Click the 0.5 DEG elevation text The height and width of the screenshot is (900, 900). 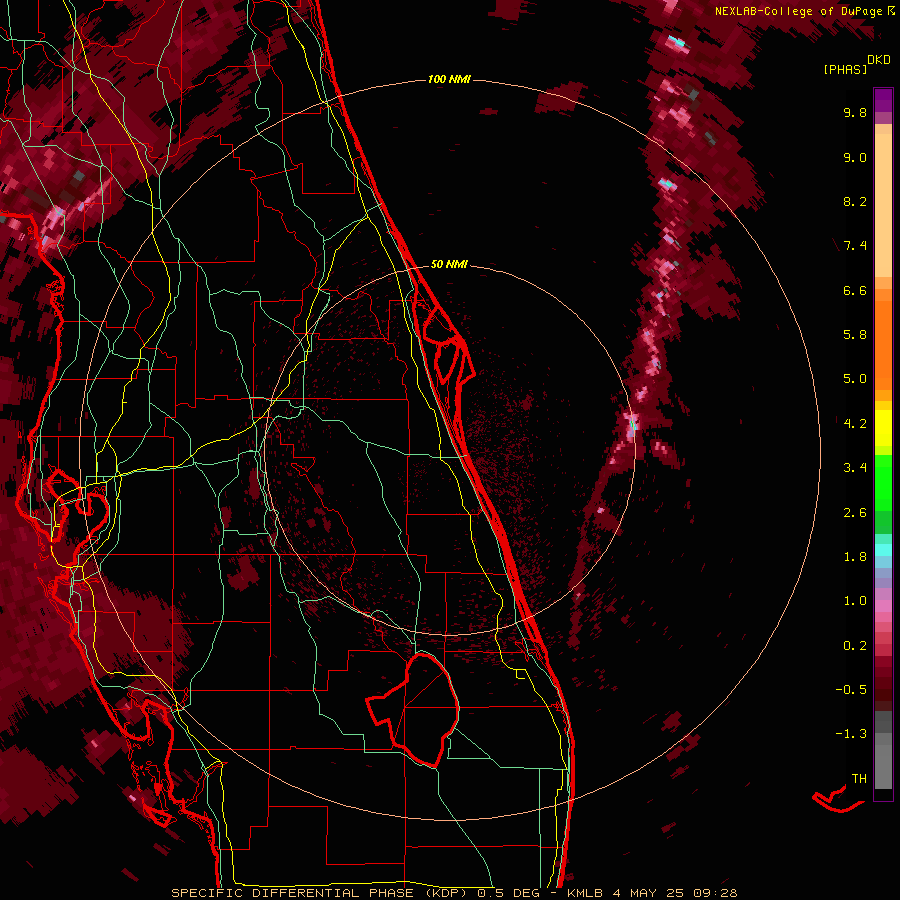[x=510, y=893]
